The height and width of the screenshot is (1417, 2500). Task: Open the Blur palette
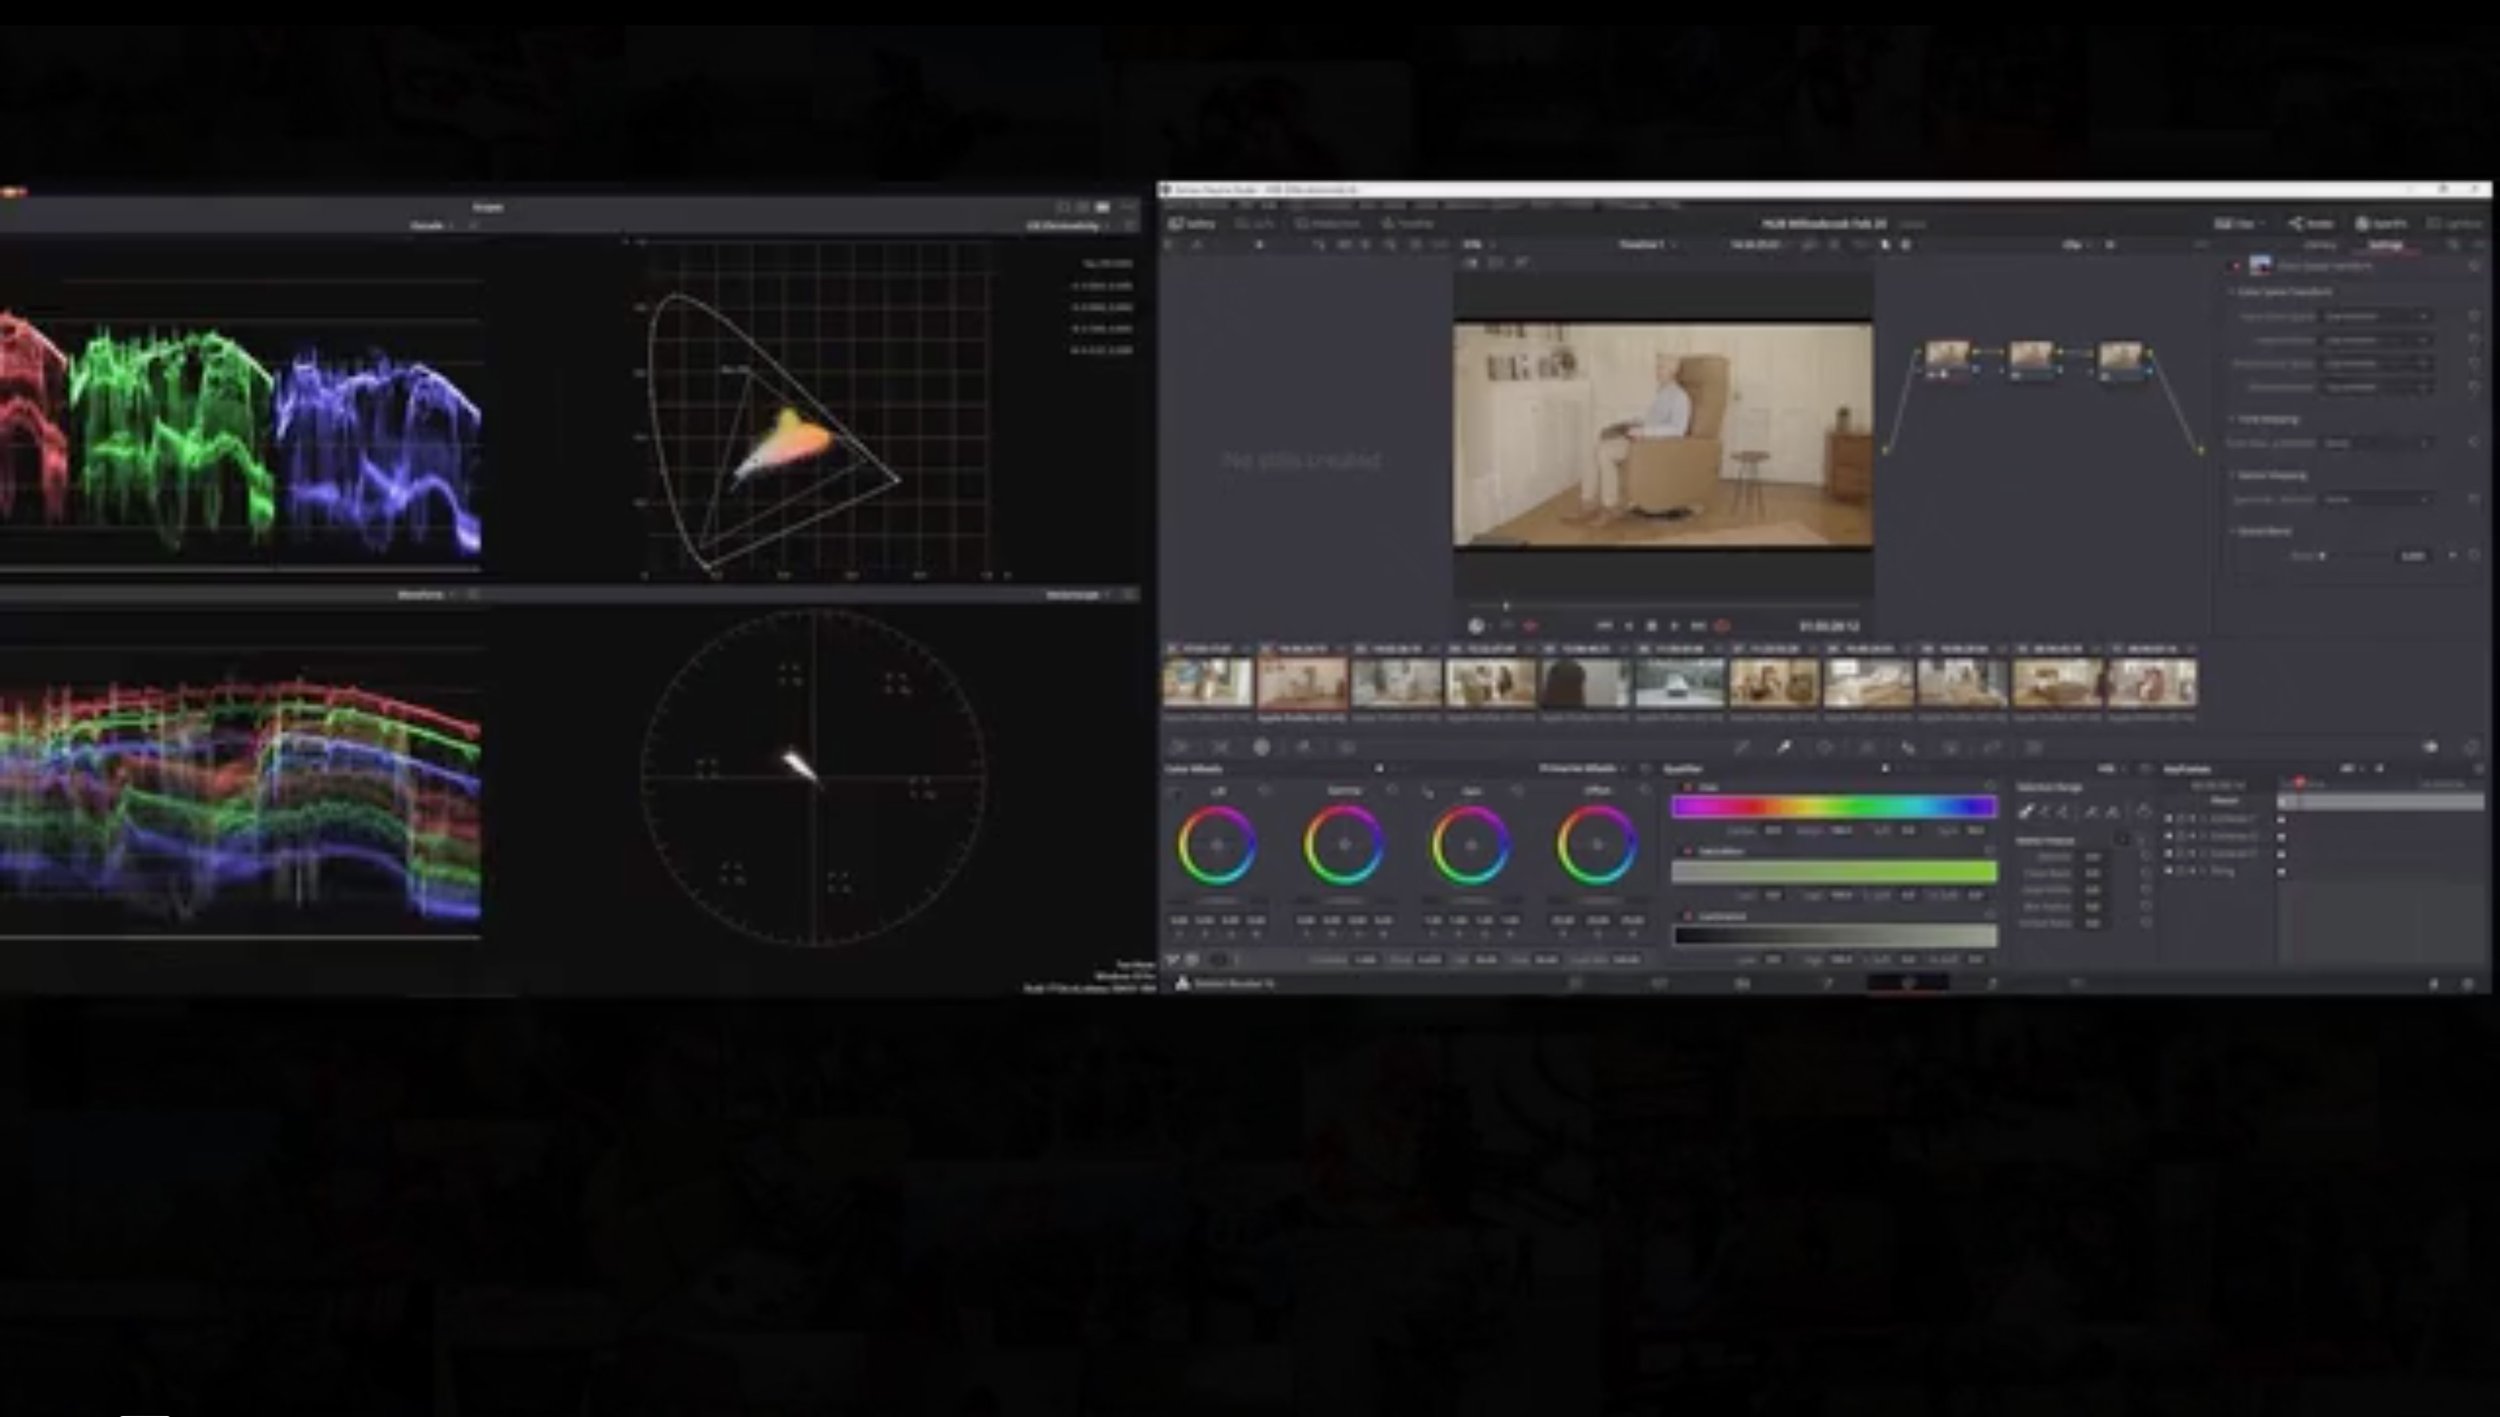tap(1908, 746)
